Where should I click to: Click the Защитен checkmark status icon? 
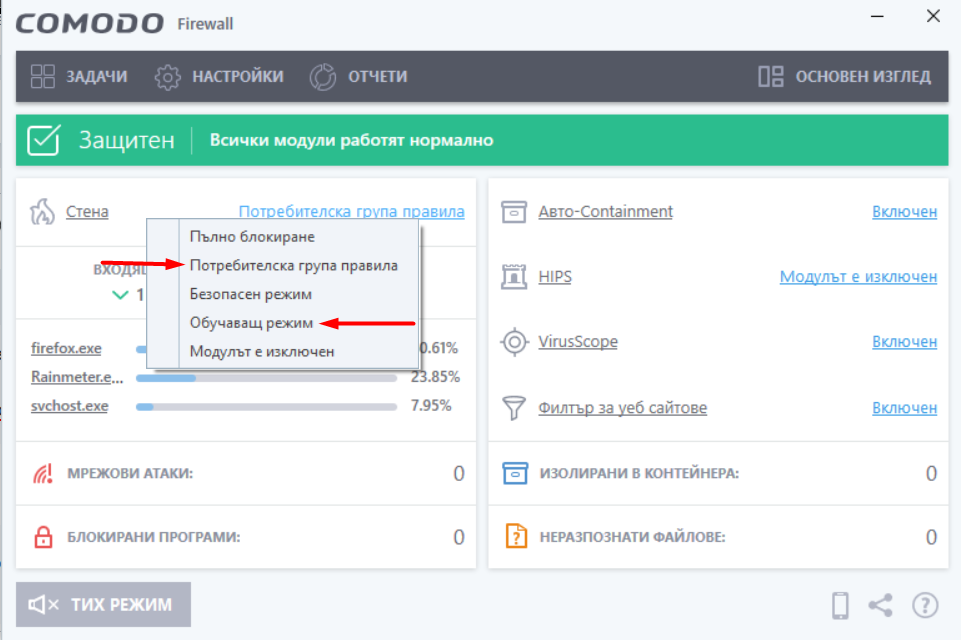(x=44, y=140)
